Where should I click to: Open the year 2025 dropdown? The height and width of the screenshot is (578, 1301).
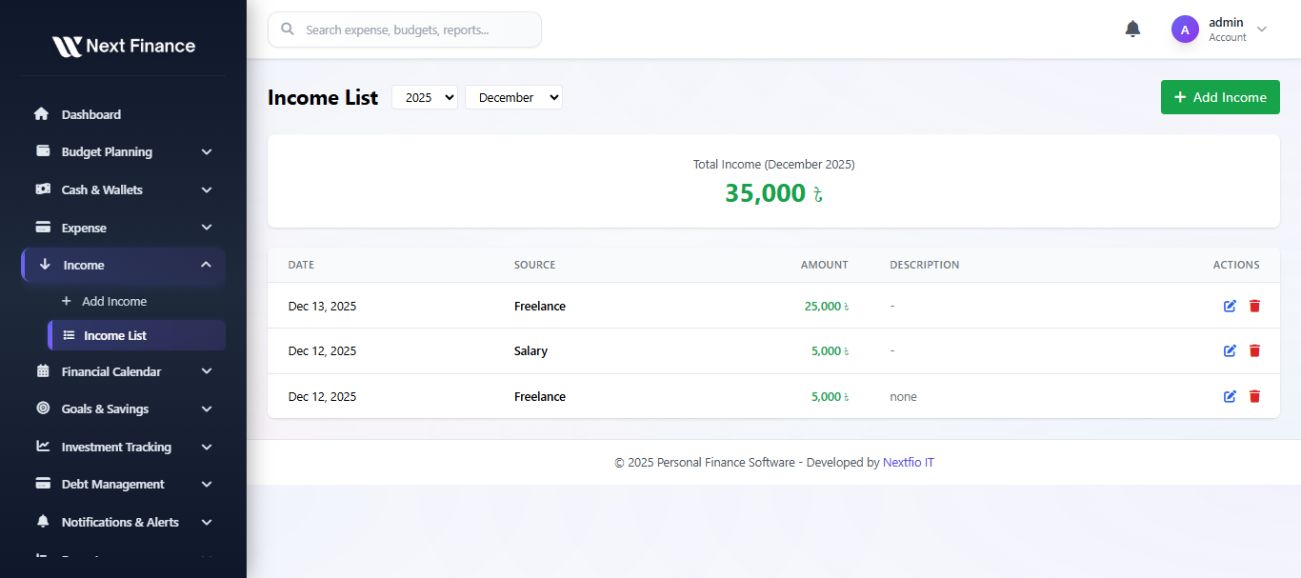tap(425, 97)
